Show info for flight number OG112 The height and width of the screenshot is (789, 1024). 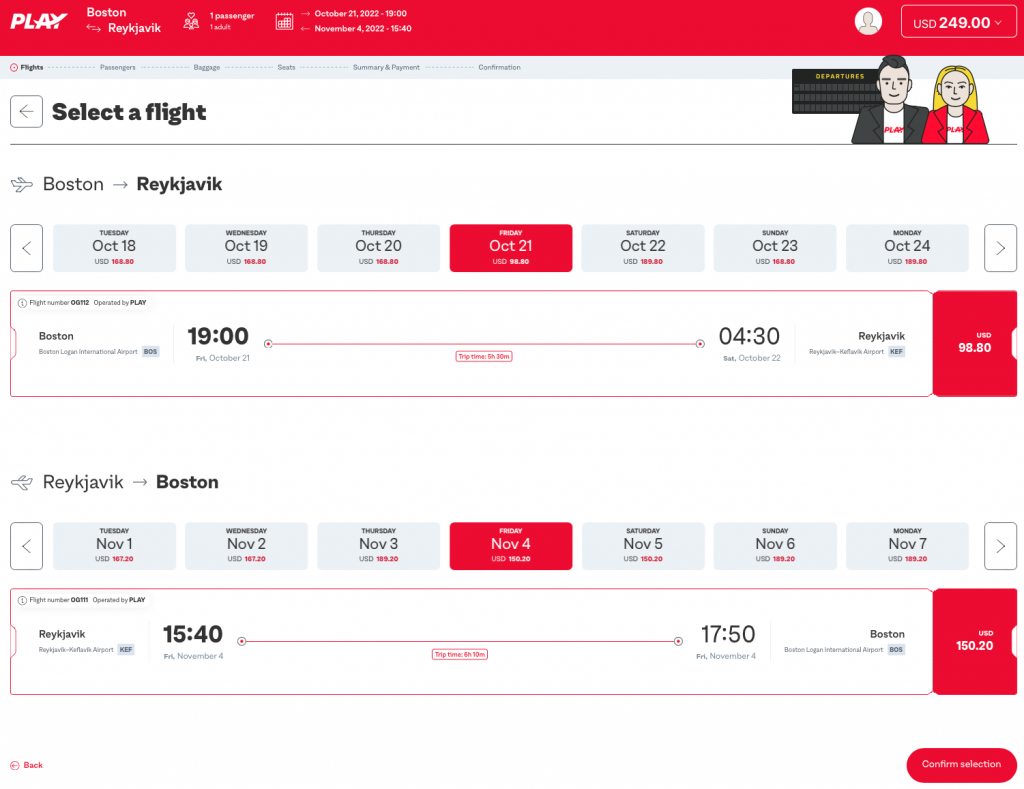click(23, 302)
